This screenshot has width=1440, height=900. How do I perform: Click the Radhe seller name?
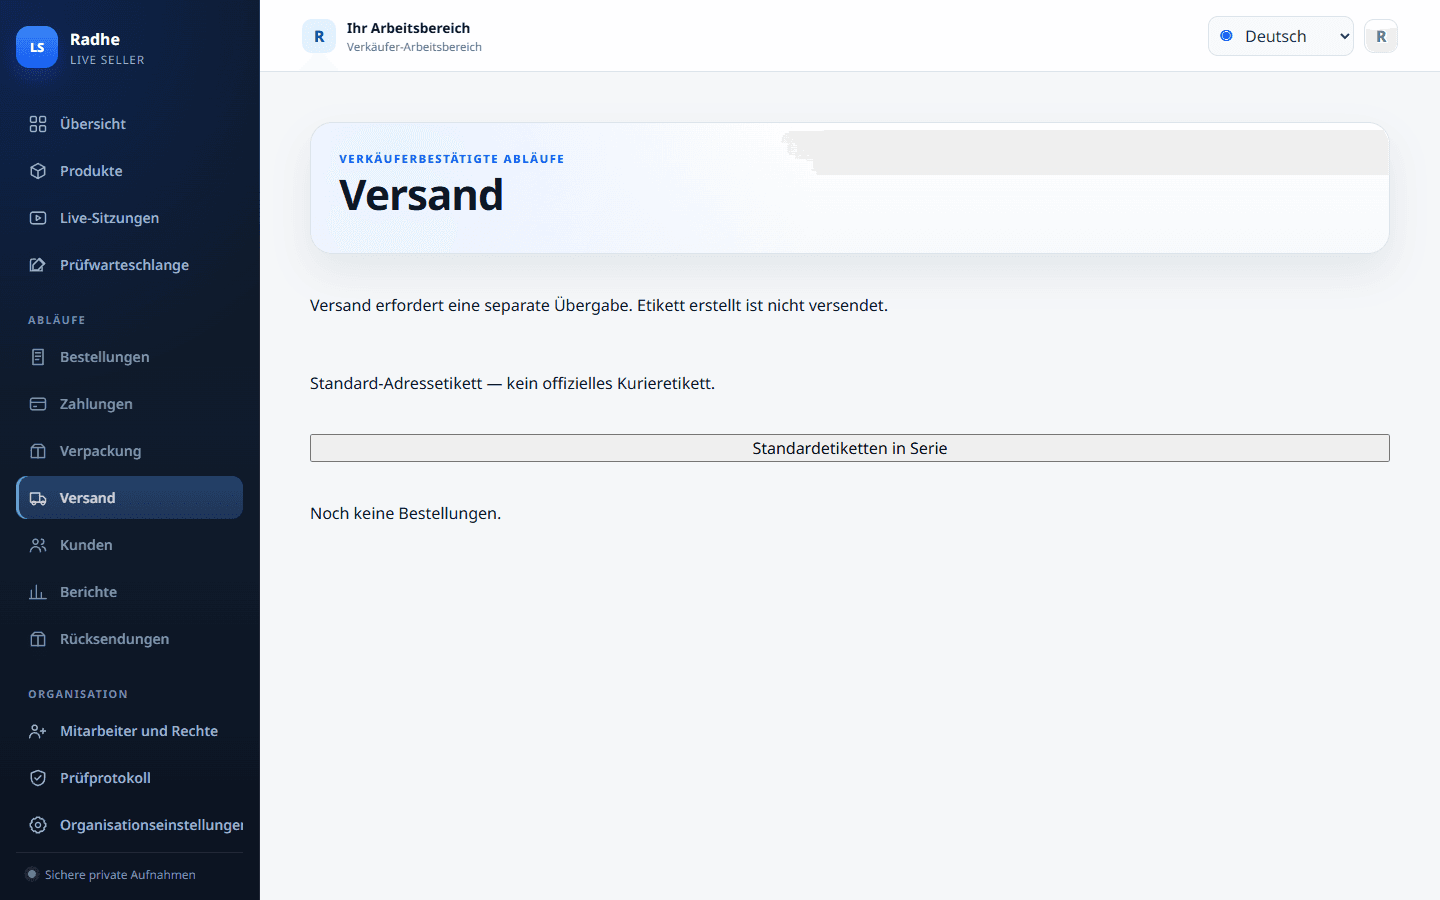pos(95,39)
